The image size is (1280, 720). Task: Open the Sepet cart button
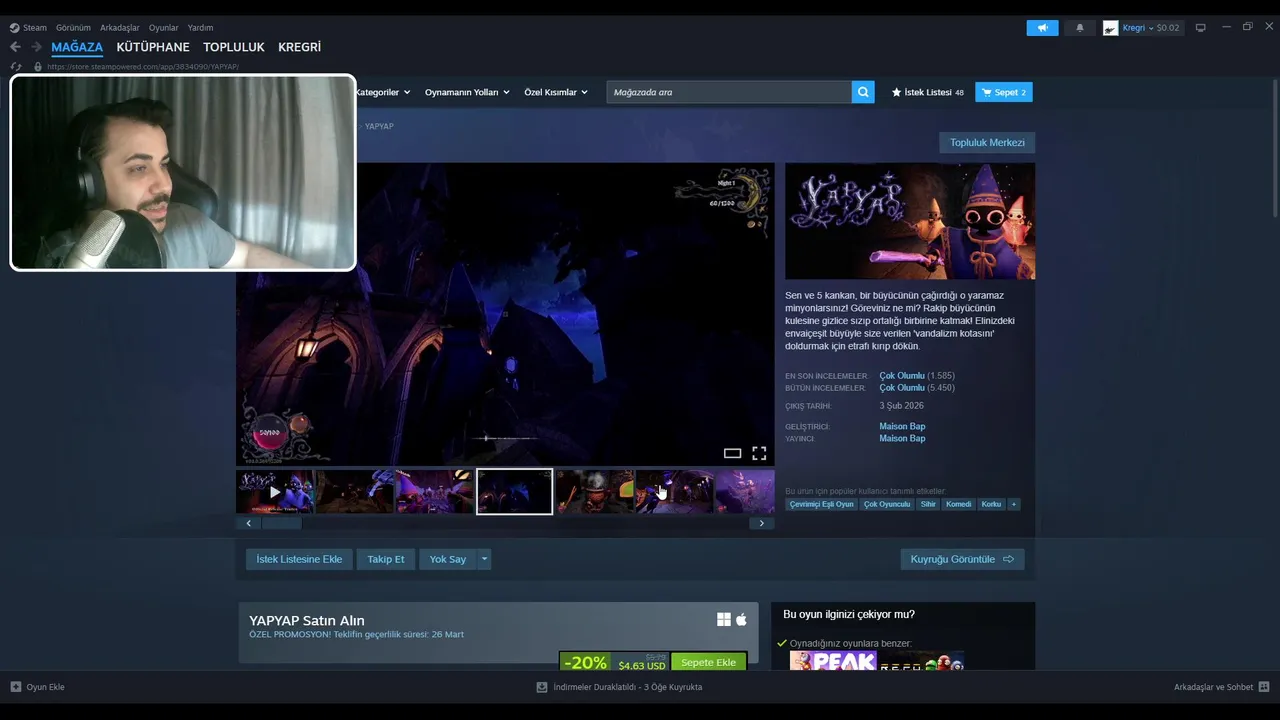[x=1004, y=92]
